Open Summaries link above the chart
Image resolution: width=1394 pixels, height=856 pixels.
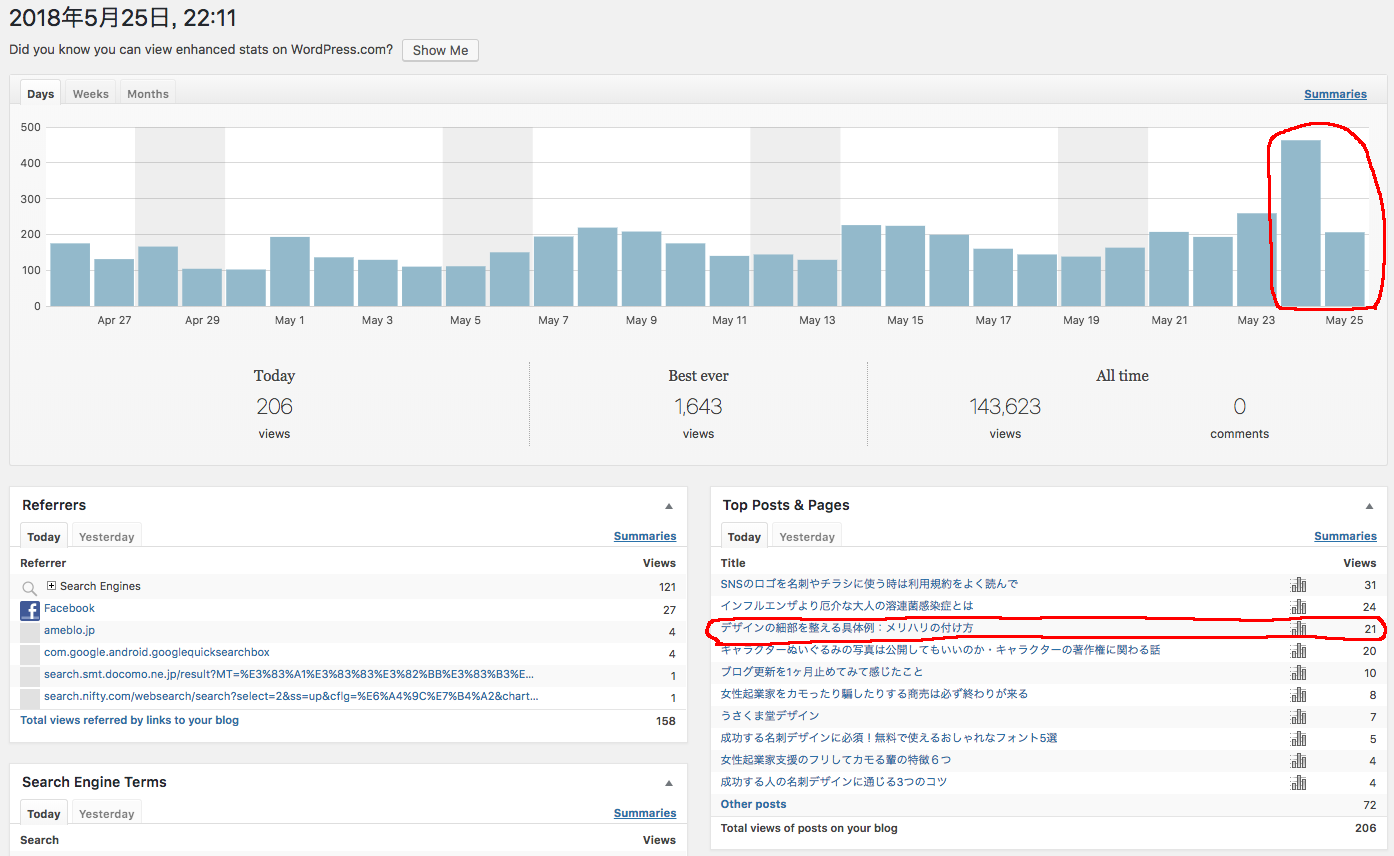point(1335,94)
